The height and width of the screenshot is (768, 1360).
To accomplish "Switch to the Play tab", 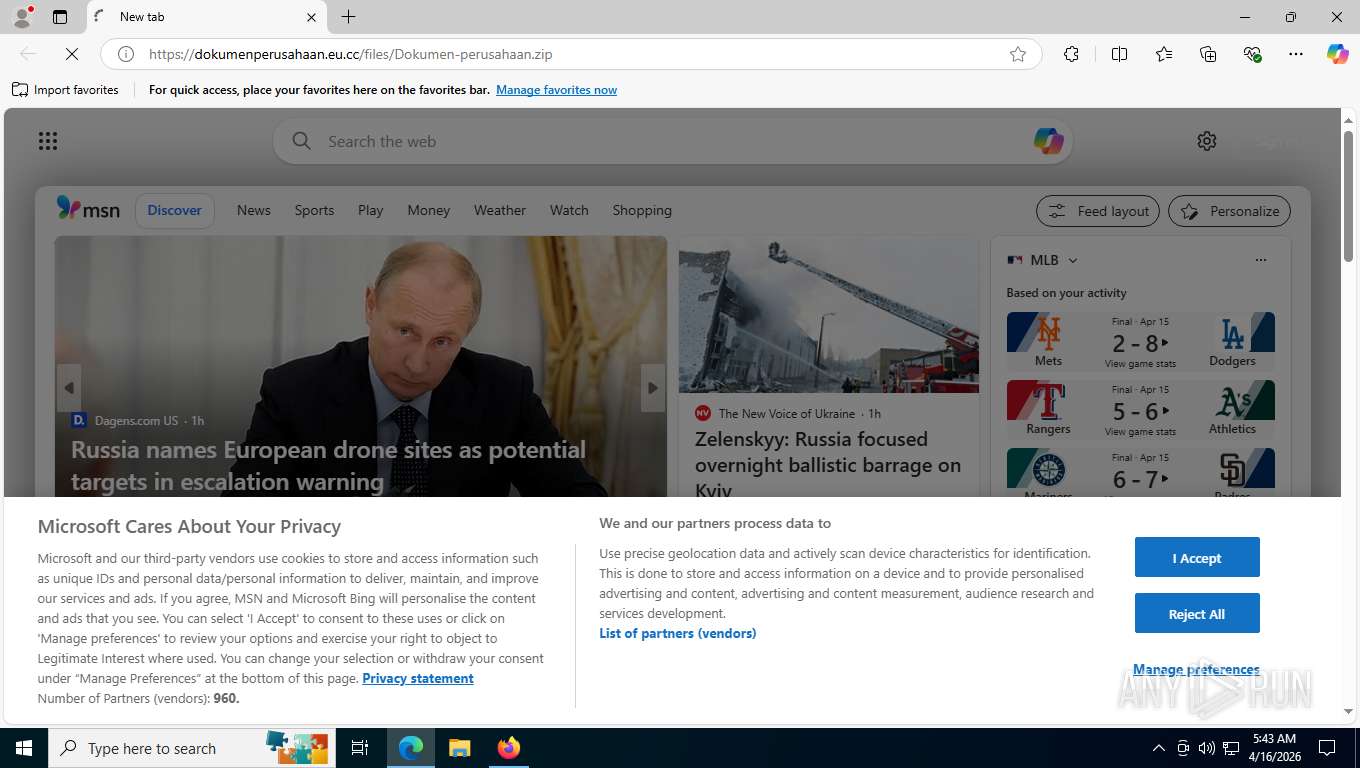I will pyautogui.click(x=370, y=210).
